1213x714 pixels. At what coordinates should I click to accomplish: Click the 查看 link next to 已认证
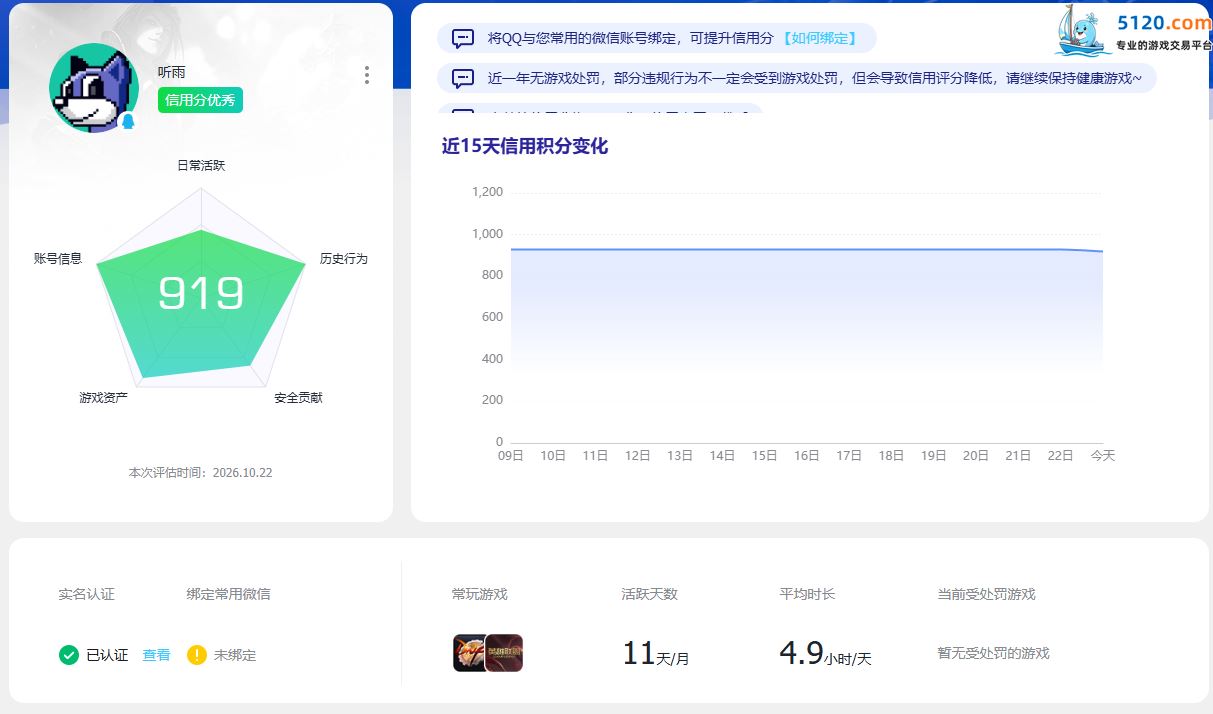[x=156, y=655]
